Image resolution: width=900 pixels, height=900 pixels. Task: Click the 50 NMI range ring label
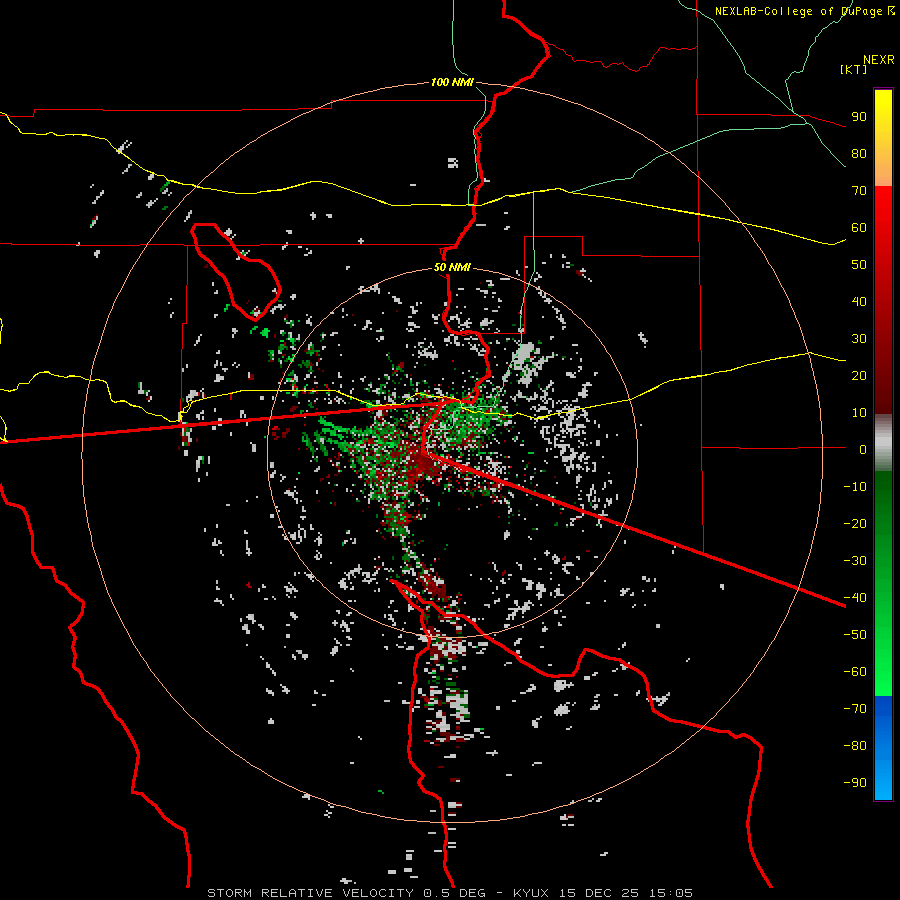(x=452, y=267)
